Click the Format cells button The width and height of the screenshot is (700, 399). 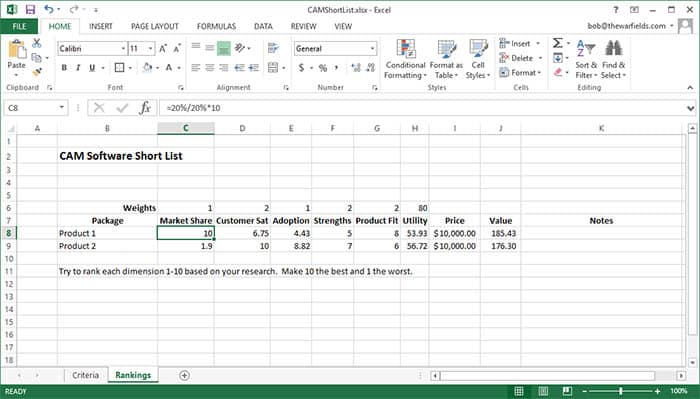click(x=520, y=72)
